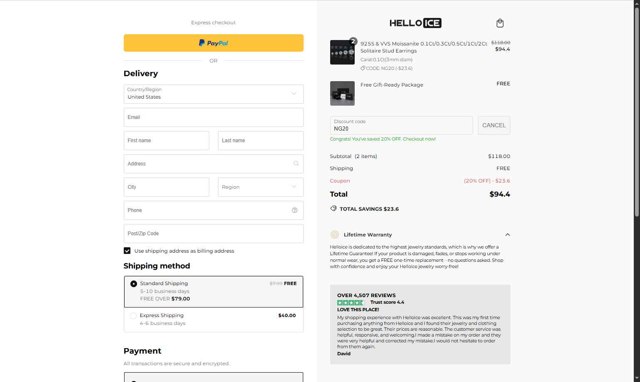The height and width of the screenshot is (382, 640).
Task: Click the City input field
Action: (166, 187)
